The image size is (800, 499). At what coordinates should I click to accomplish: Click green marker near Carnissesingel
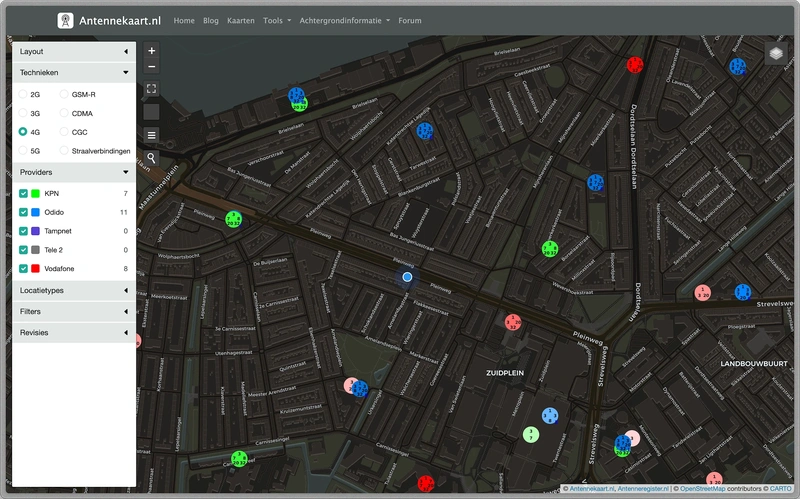click(x=239, y=459)
